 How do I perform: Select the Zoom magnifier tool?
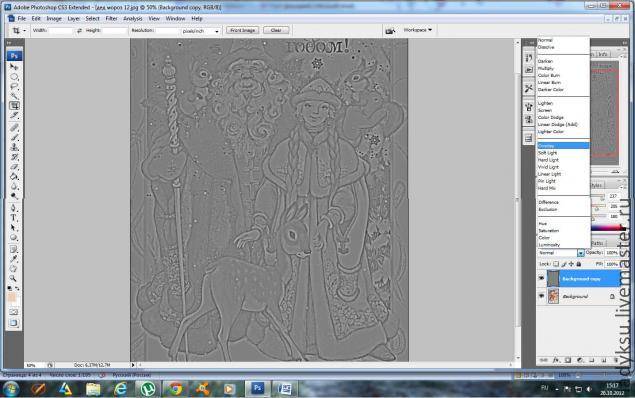[x=14, y=279]
